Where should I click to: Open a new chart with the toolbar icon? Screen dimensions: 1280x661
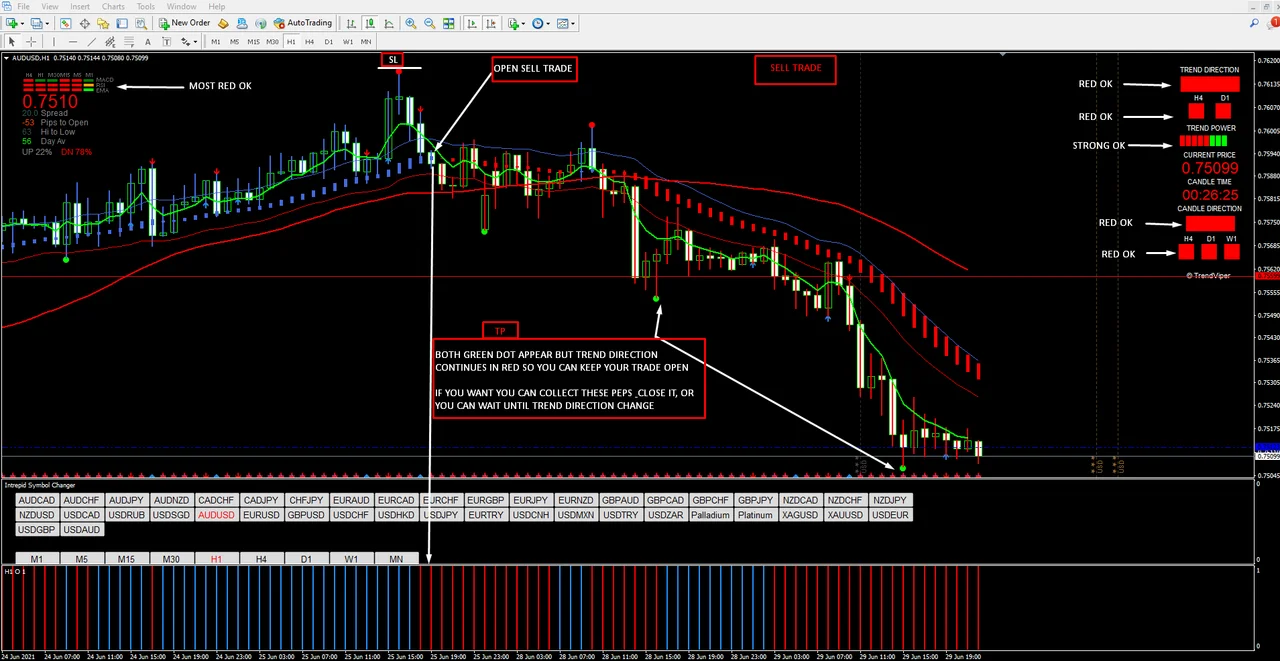tap(10, 23)
